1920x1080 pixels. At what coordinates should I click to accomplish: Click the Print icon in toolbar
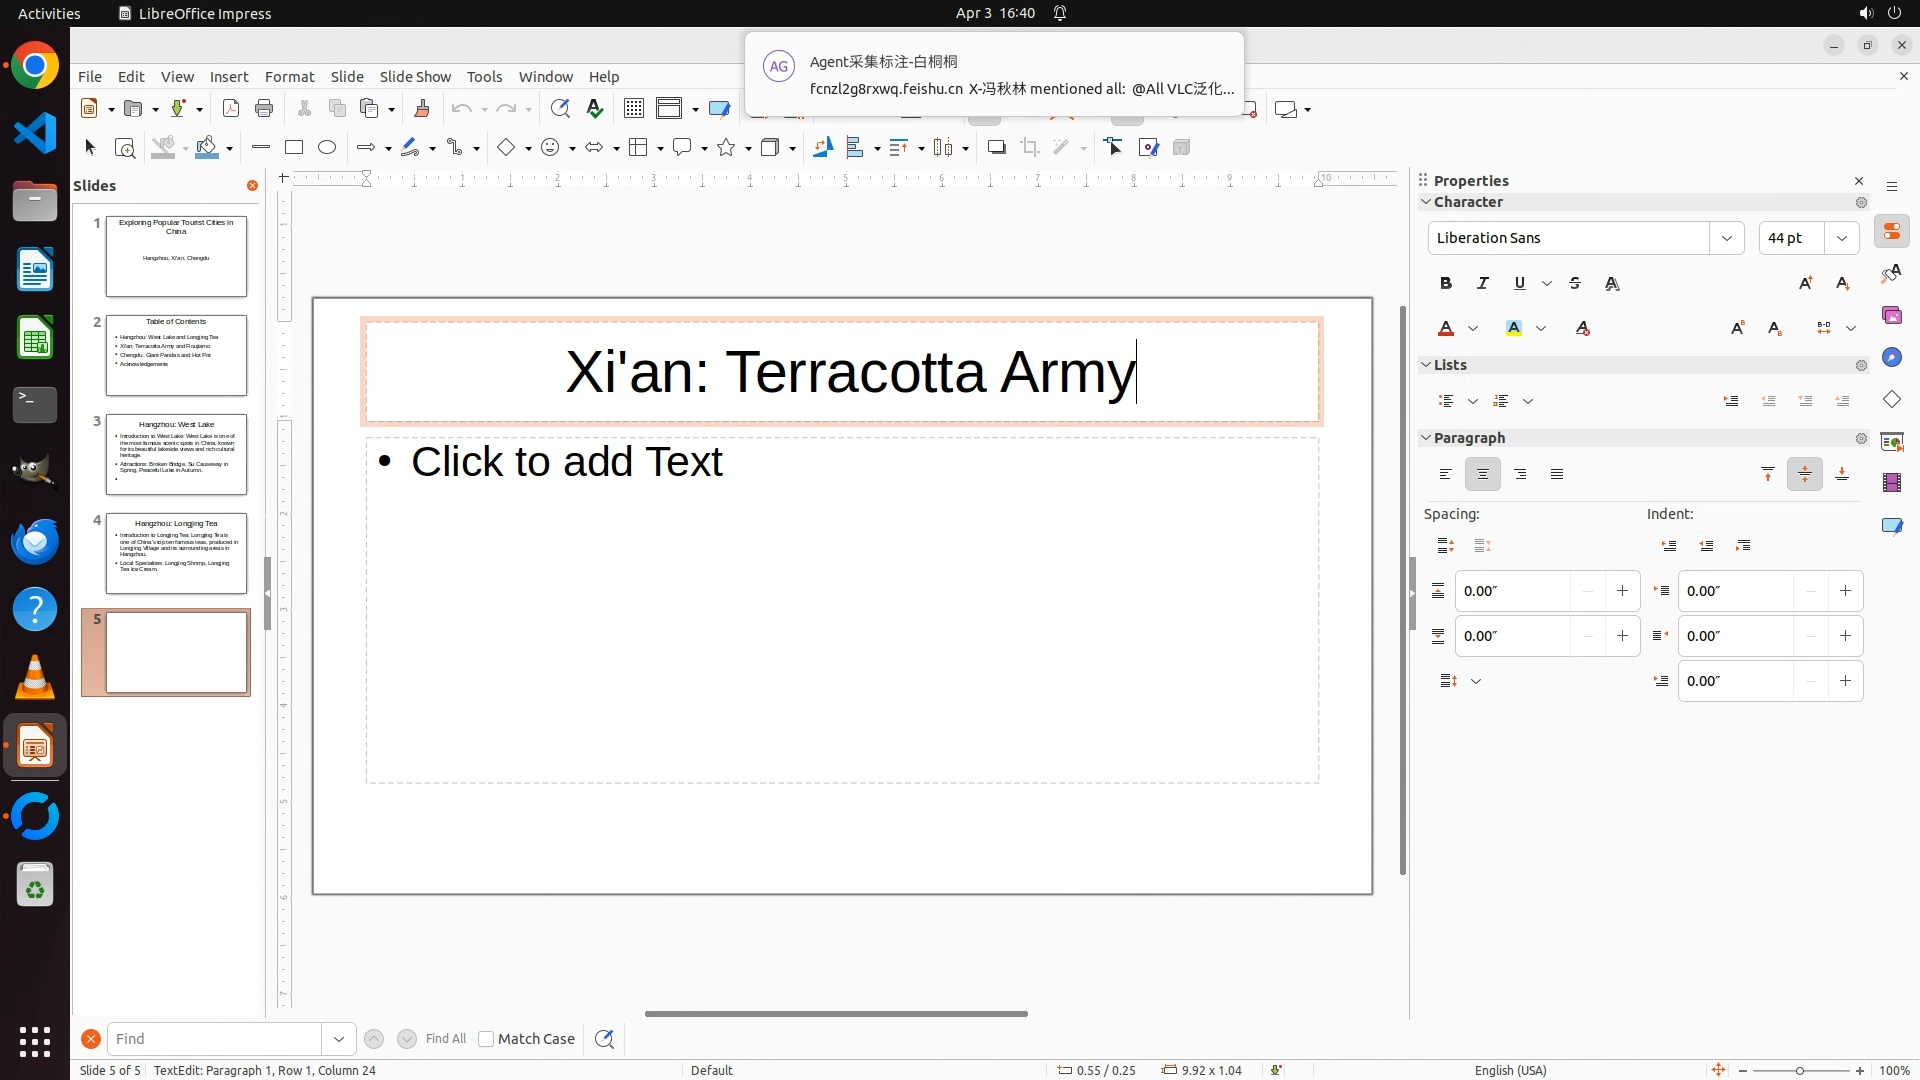[x=264, y=109]
